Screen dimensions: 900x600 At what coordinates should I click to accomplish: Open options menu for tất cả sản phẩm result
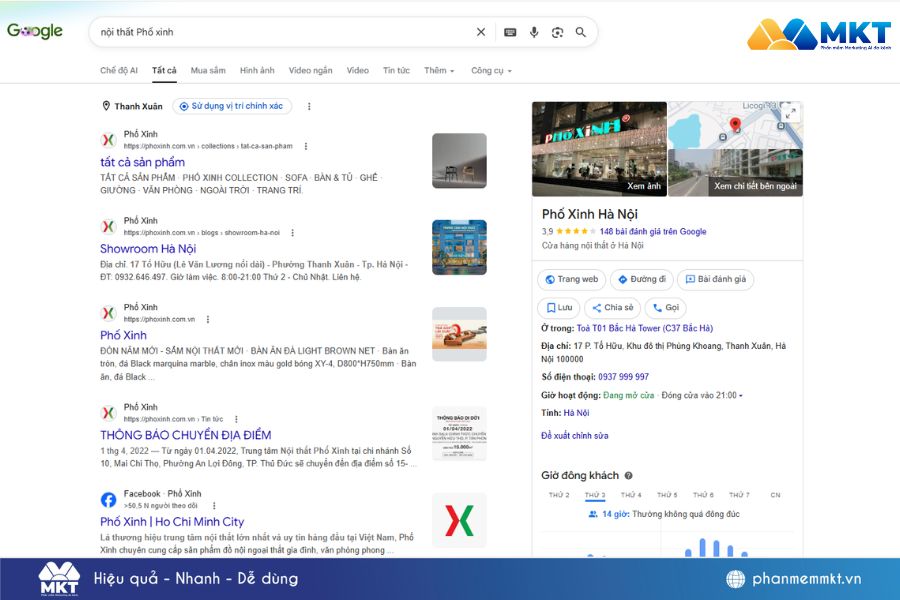point(305,146)
